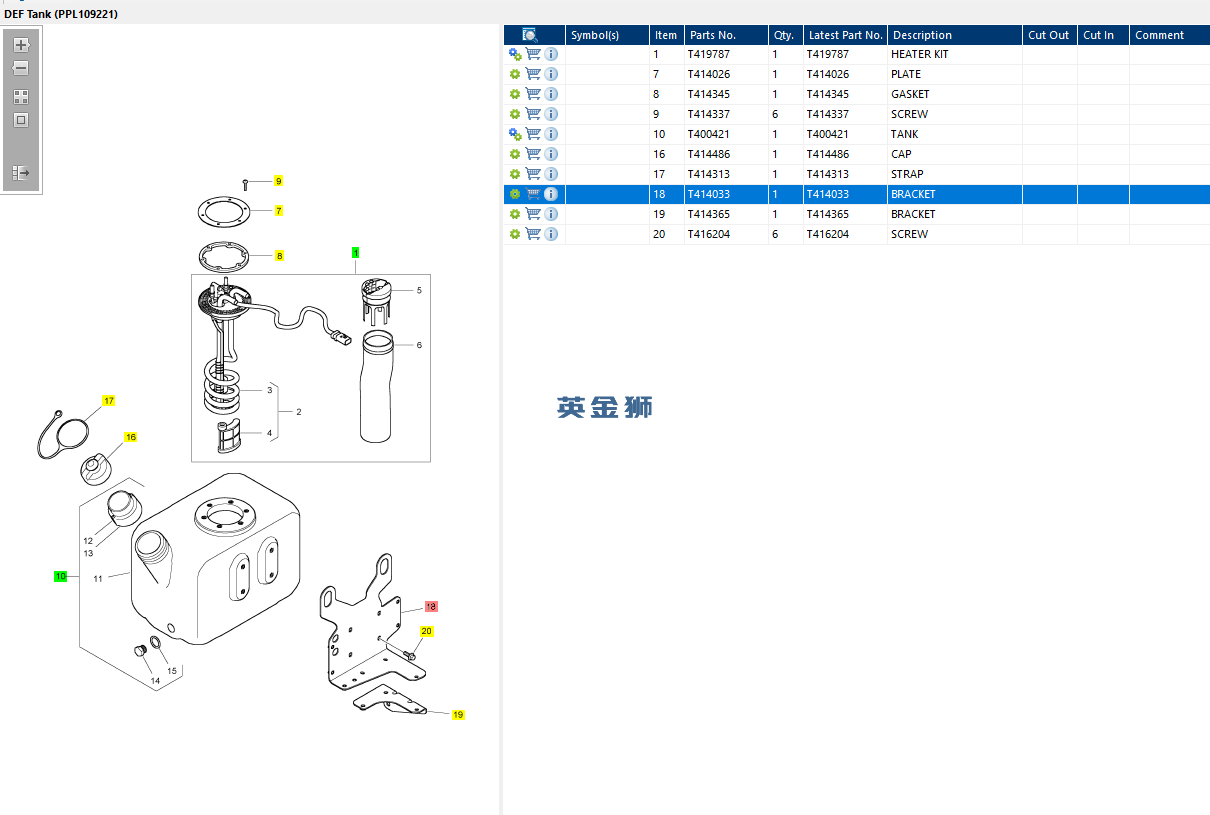Select the PLATE description cell
Screen dimensions: 1210x815
point(955,74)
